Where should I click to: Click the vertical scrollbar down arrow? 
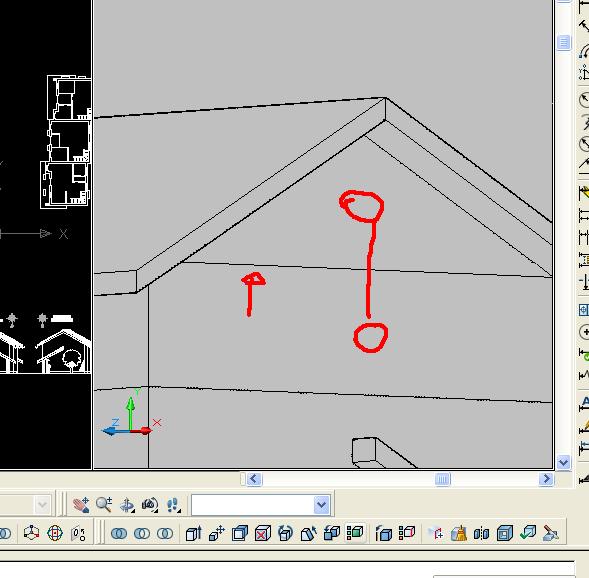563,462
